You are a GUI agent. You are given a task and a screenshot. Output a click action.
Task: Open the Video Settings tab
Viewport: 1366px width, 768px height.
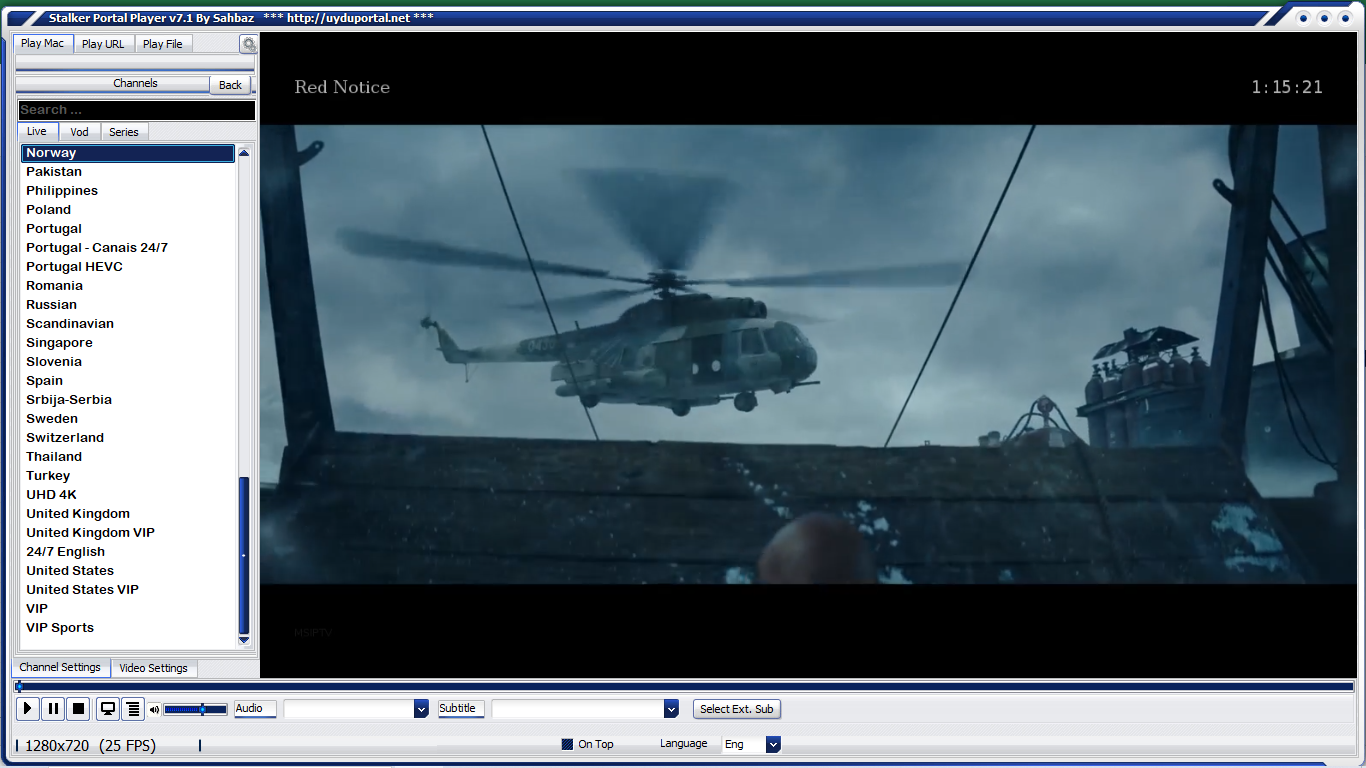[153, 668]
